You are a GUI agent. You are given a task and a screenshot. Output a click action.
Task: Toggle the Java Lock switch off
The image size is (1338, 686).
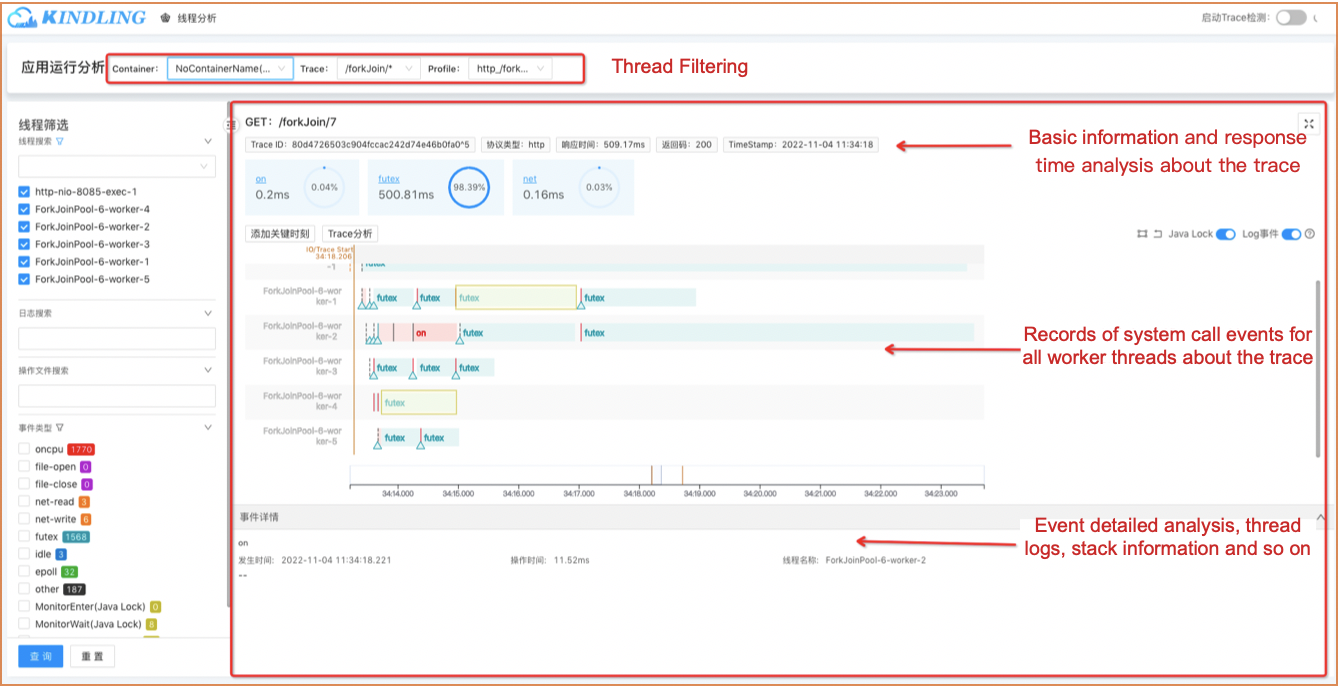[x=1225, y=234]
